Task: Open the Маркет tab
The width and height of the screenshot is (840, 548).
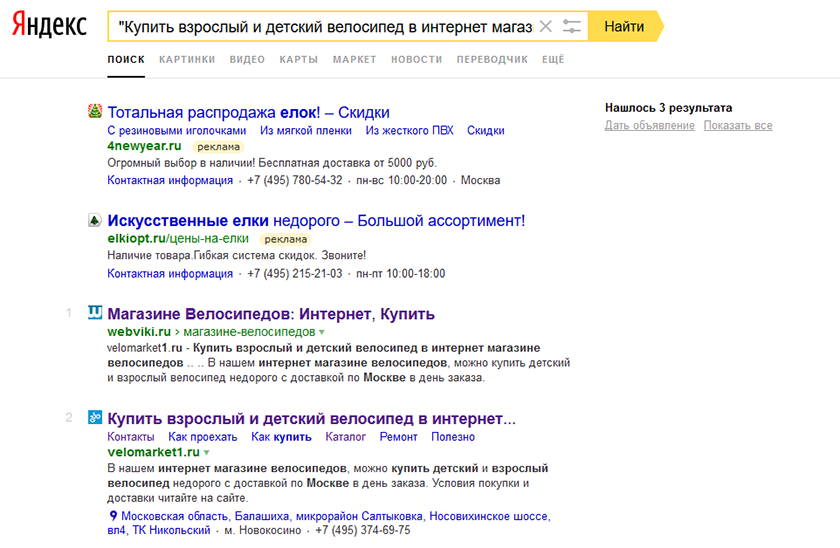Action: point(355,59)
